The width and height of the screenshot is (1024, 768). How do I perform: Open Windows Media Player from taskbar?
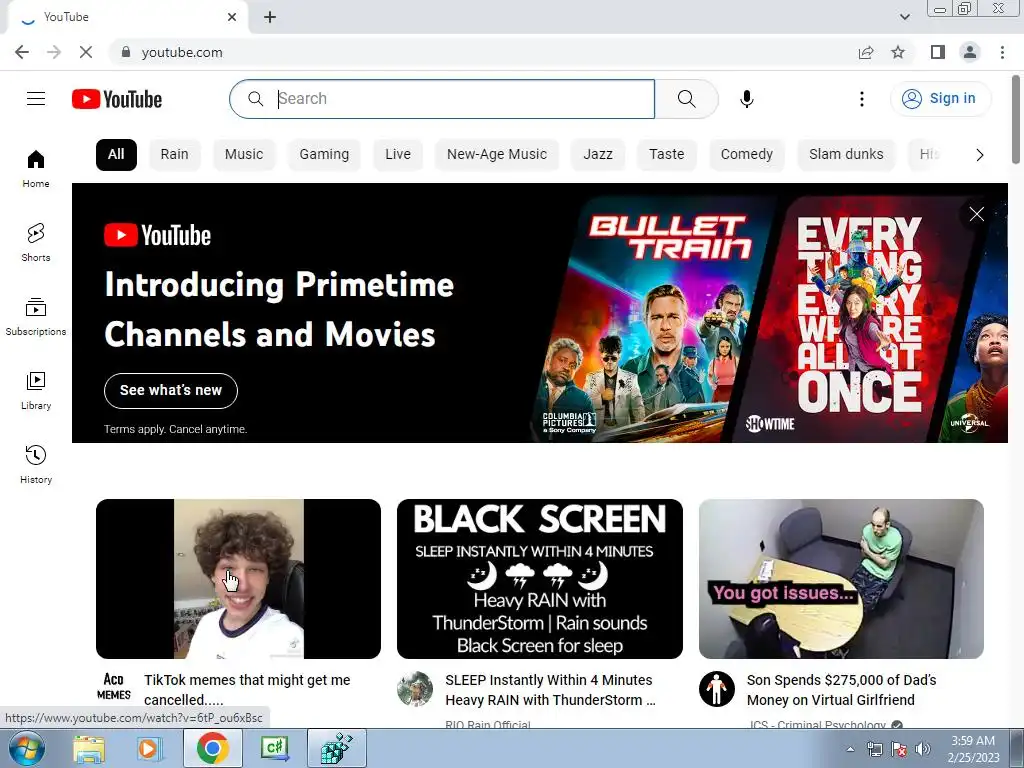click(150, 748)
